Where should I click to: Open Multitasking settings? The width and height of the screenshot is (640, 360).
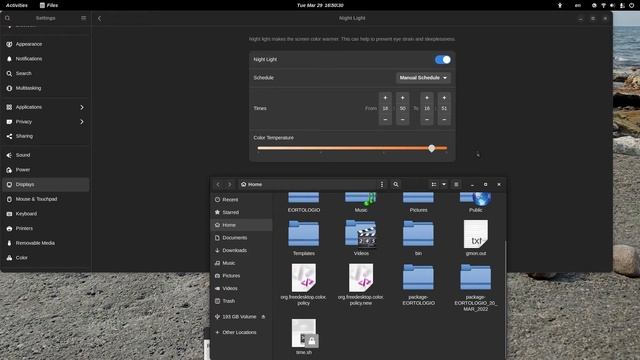coord(45,88)
